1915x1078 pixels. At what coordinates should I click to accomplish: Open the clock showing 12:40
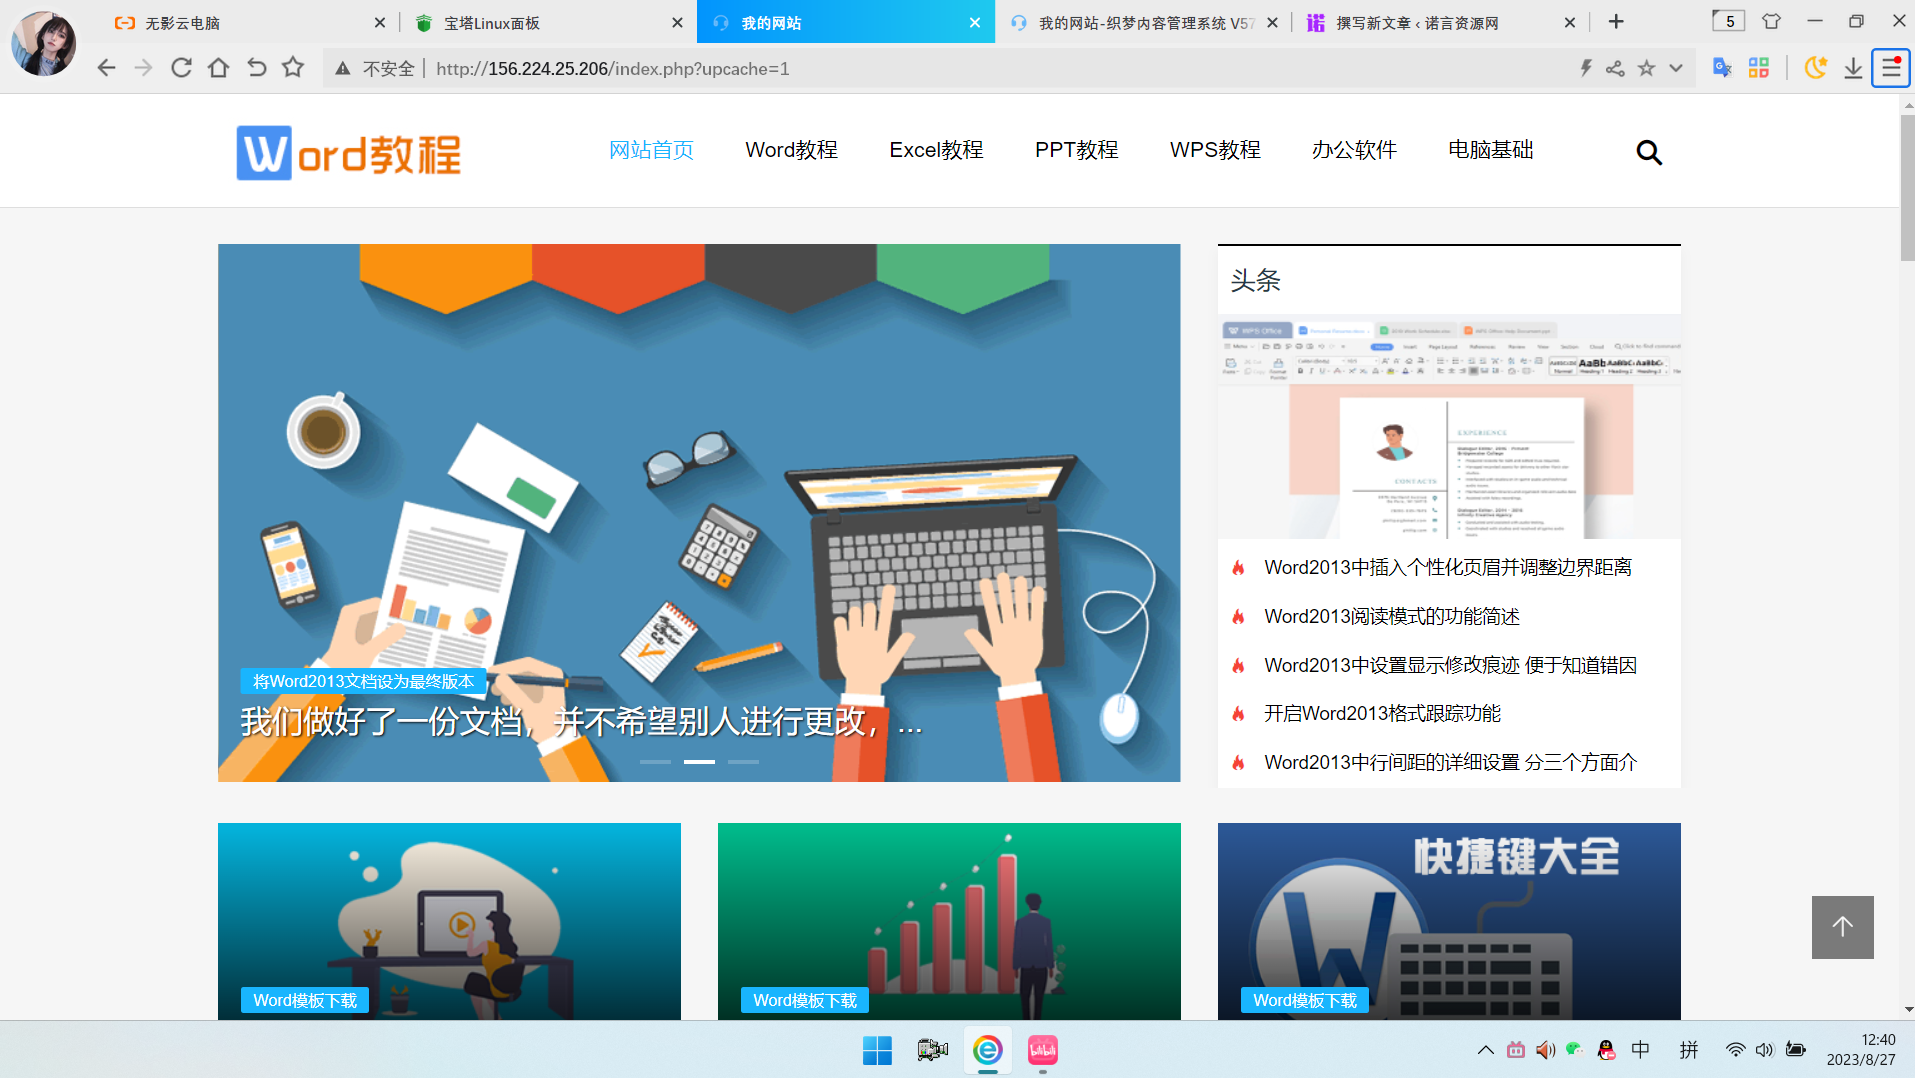point(1861,1050)
